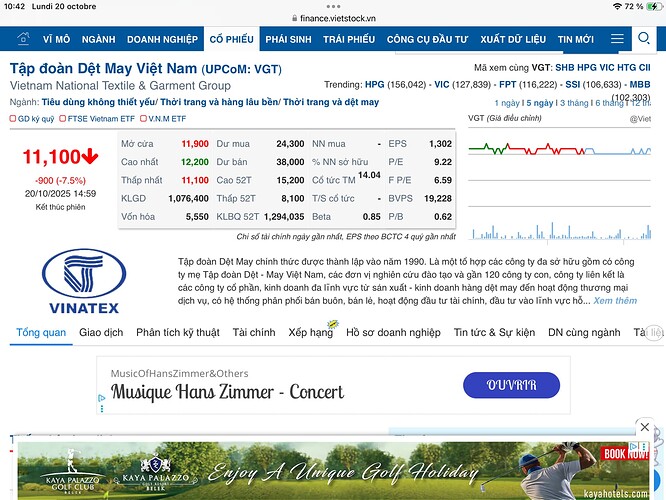Viewport: 666px width, 500px height.
Task: Open the NGÀNH menu
Action: coord(99,39)
